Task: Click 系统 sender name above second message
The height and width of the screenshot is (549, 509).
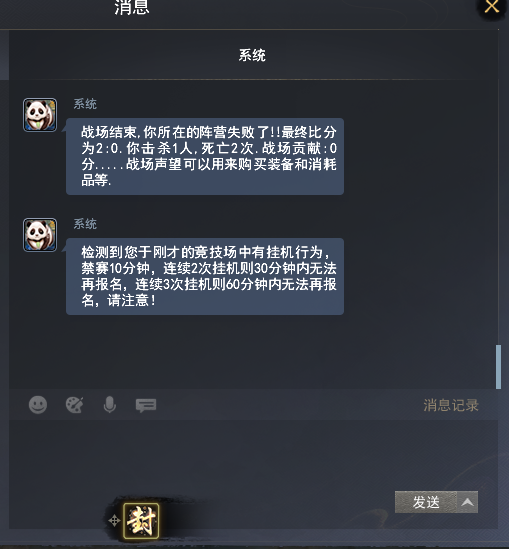Action: tap(85, 224)
